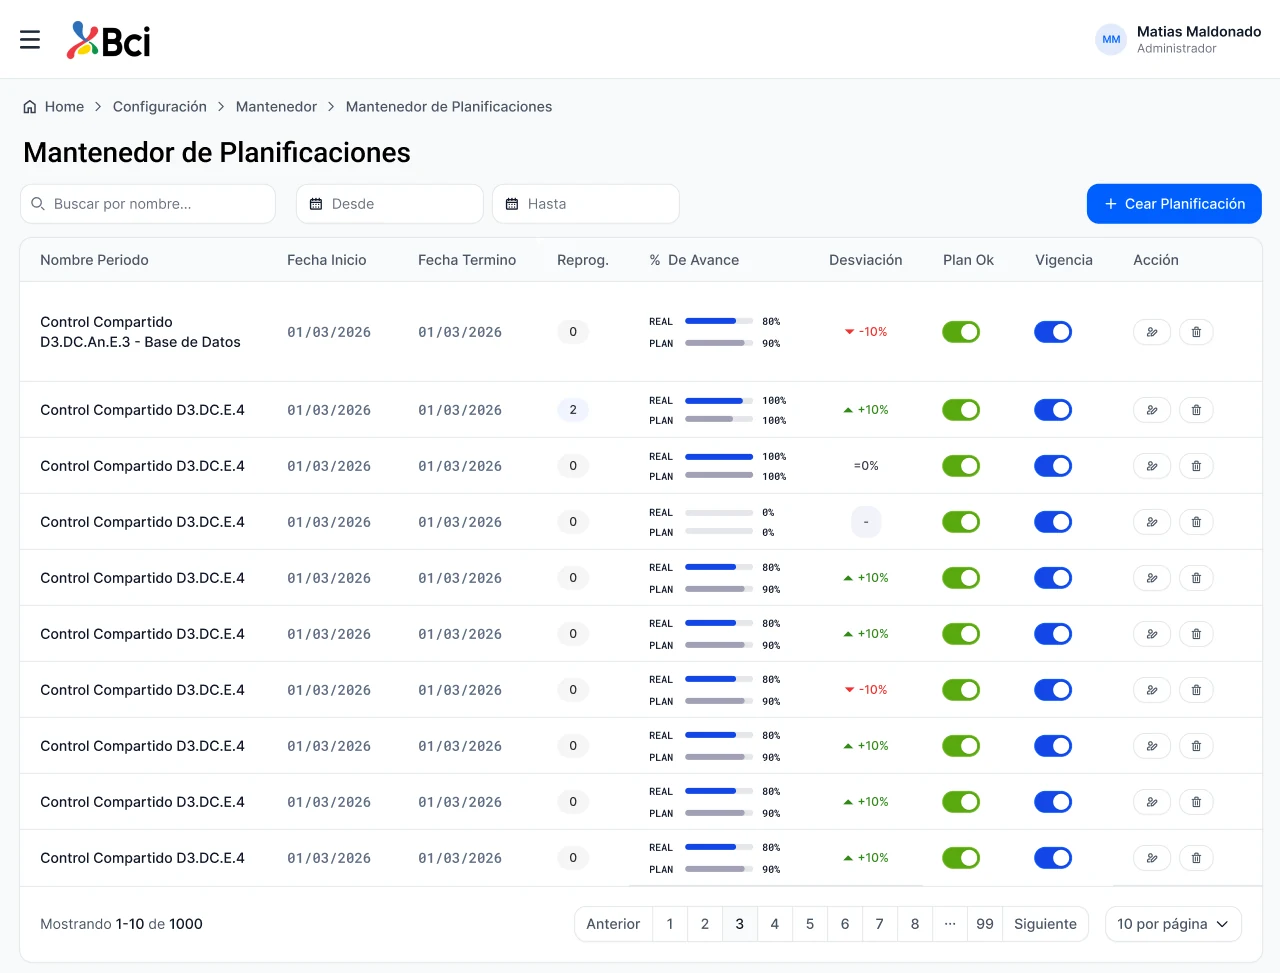Click the Bci logo
Screen dimensions: 1280x973
108,40
